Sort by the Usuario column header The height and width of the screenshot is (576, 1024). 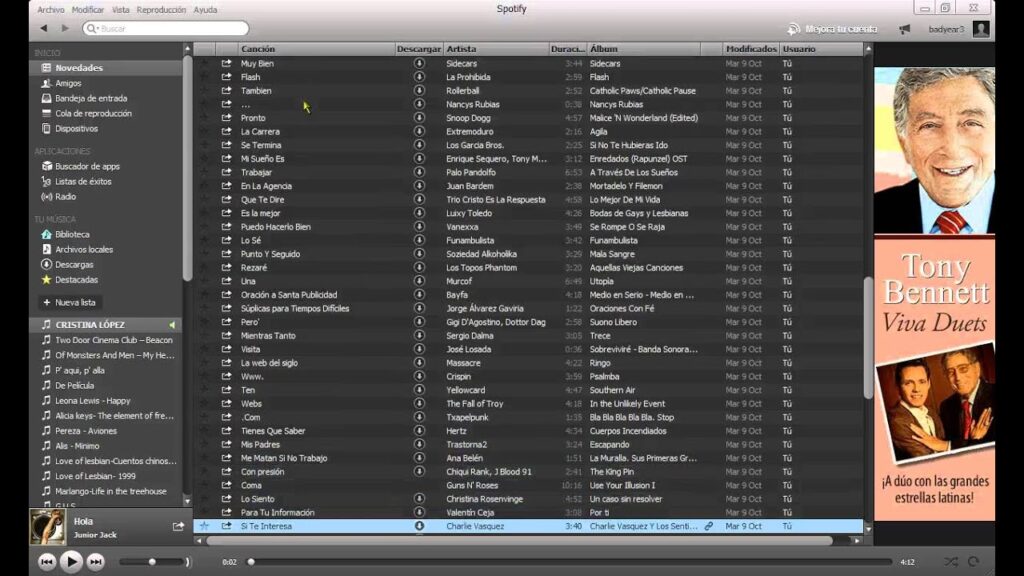[821, 49]
